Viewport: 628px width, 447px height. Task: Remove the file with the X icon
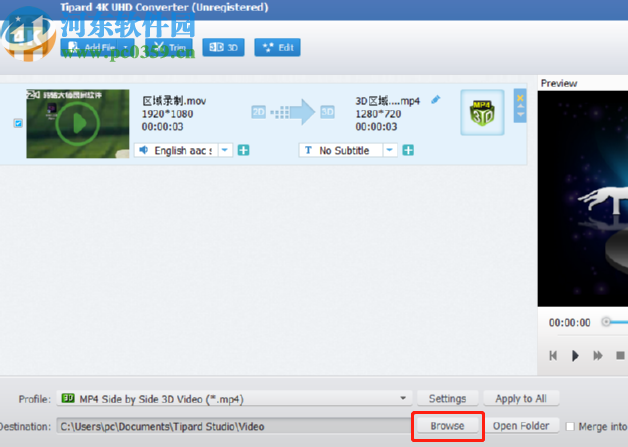click(520, 98)
